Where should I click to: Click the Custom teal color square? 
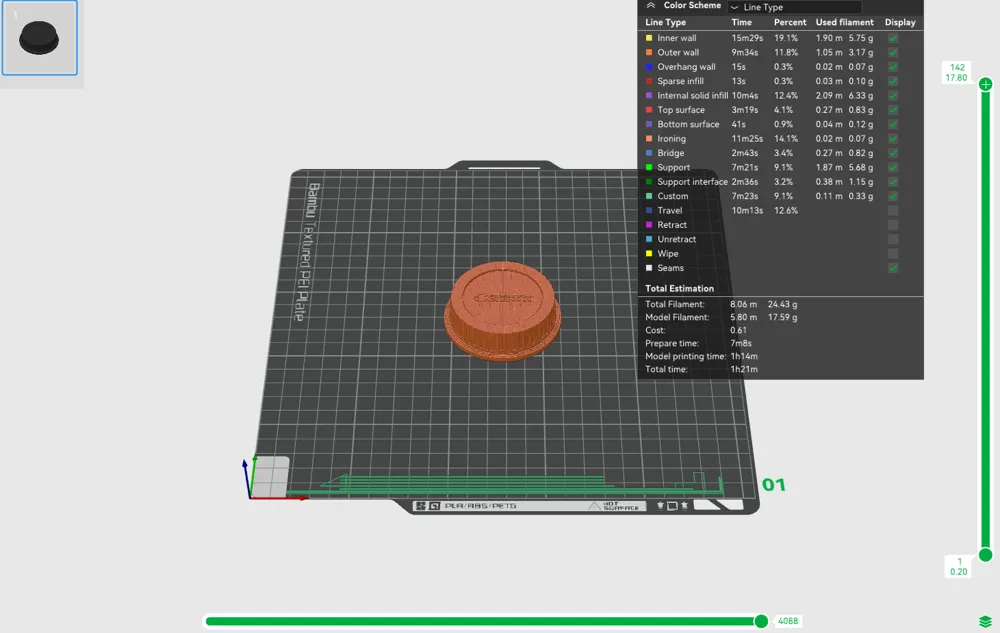click(650, 196)
